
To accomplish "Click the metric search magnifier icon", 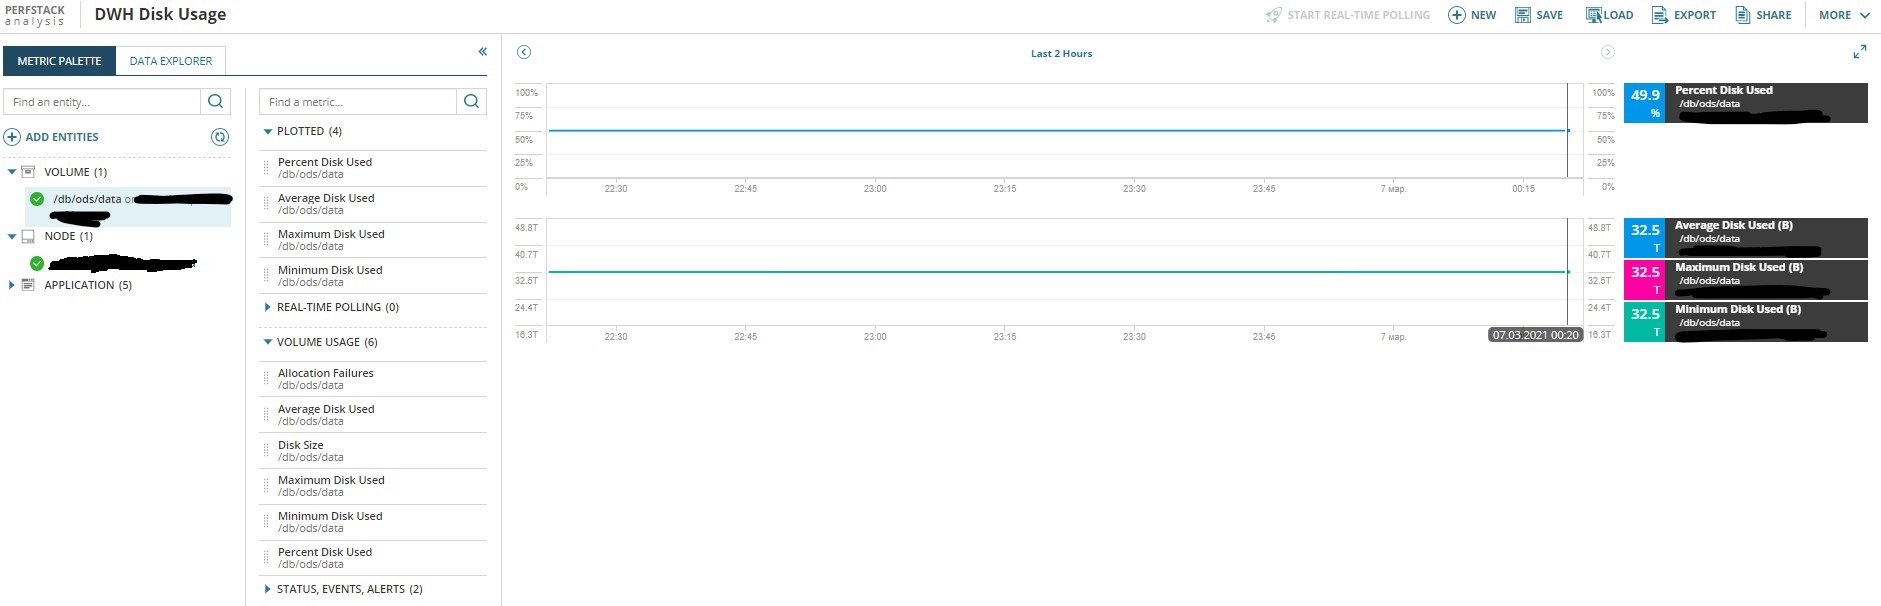I will (471, 101).
